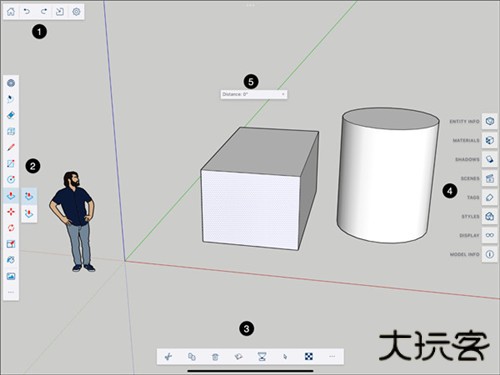Open the Scenes panel
The height and width of the screenshot is (375, 500).
point(490,178)
